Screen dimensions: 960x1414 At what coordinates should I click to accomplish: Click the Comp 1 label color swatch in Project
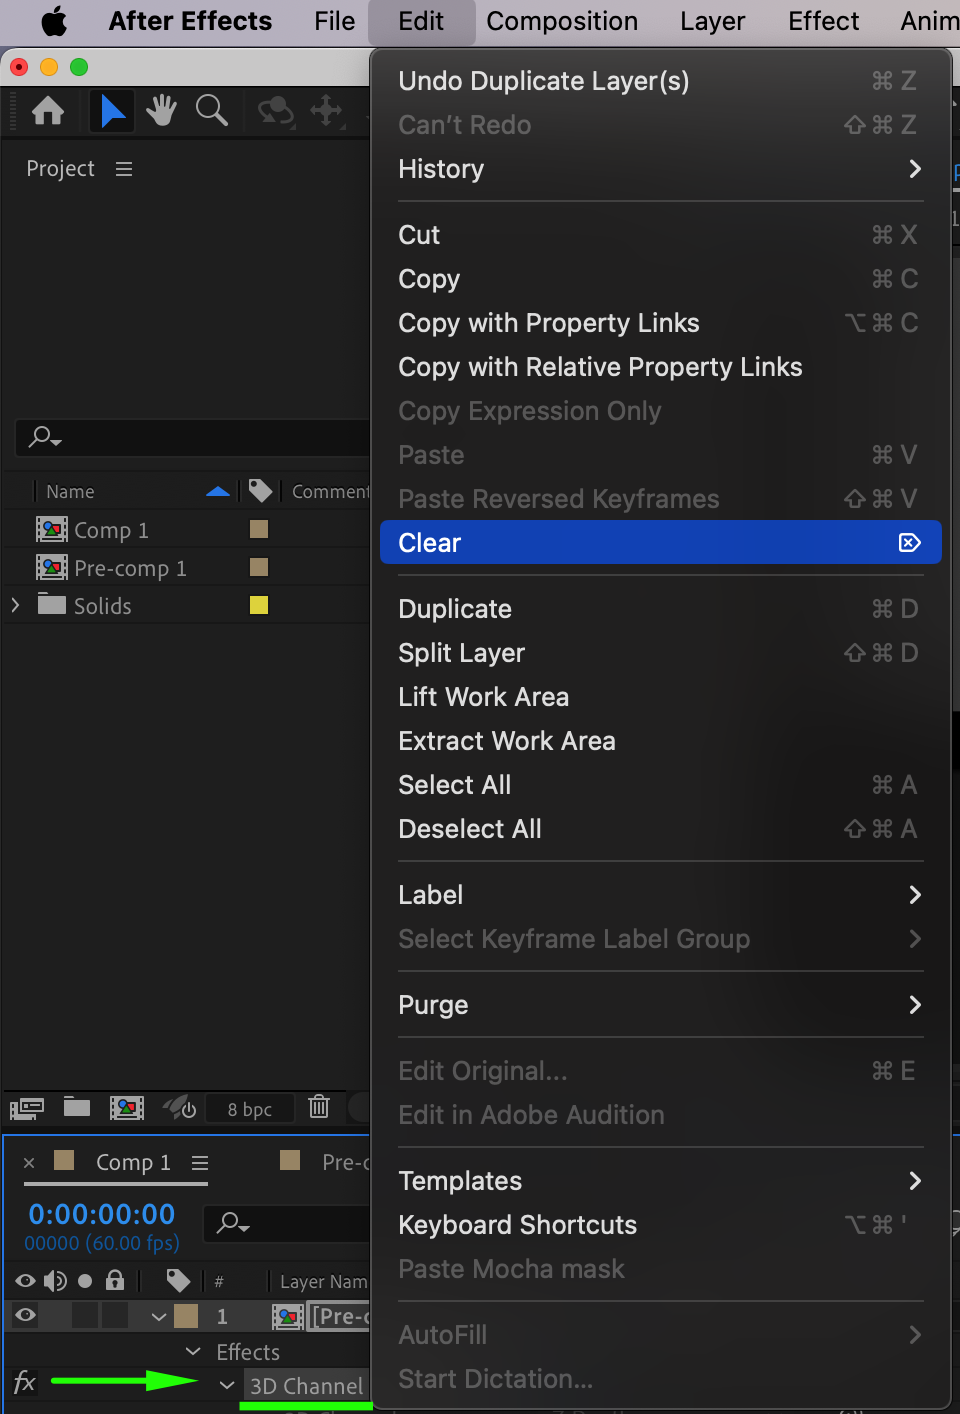click(x=259, y=529)
